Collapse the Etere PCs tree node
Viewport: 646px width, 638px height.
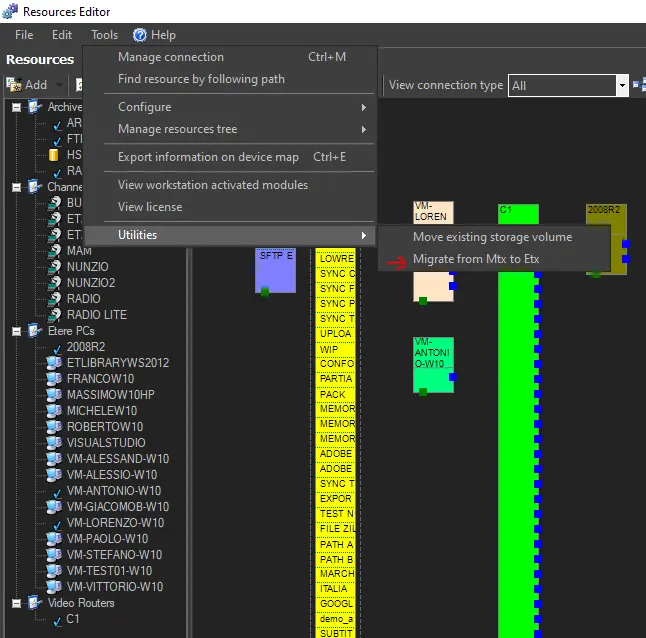(x=17, y=331)
